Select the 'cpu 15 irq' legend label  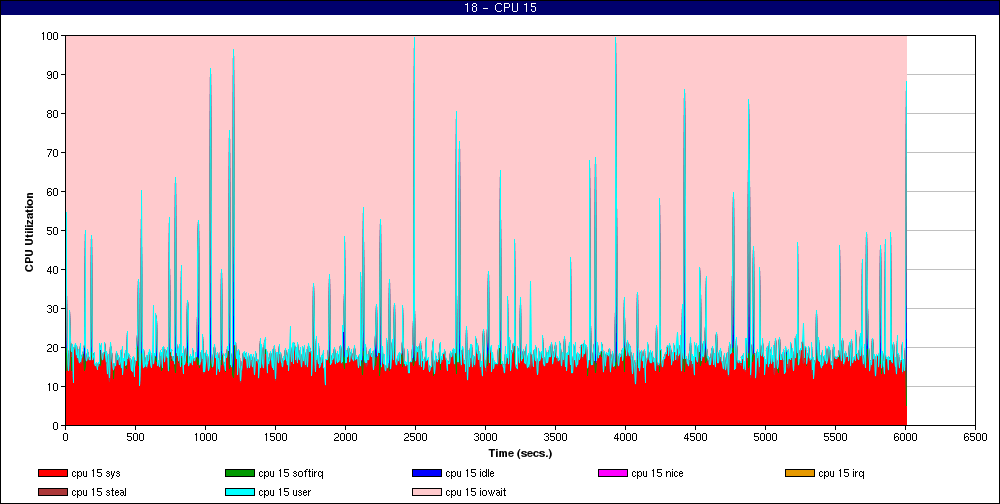(842, 473)
